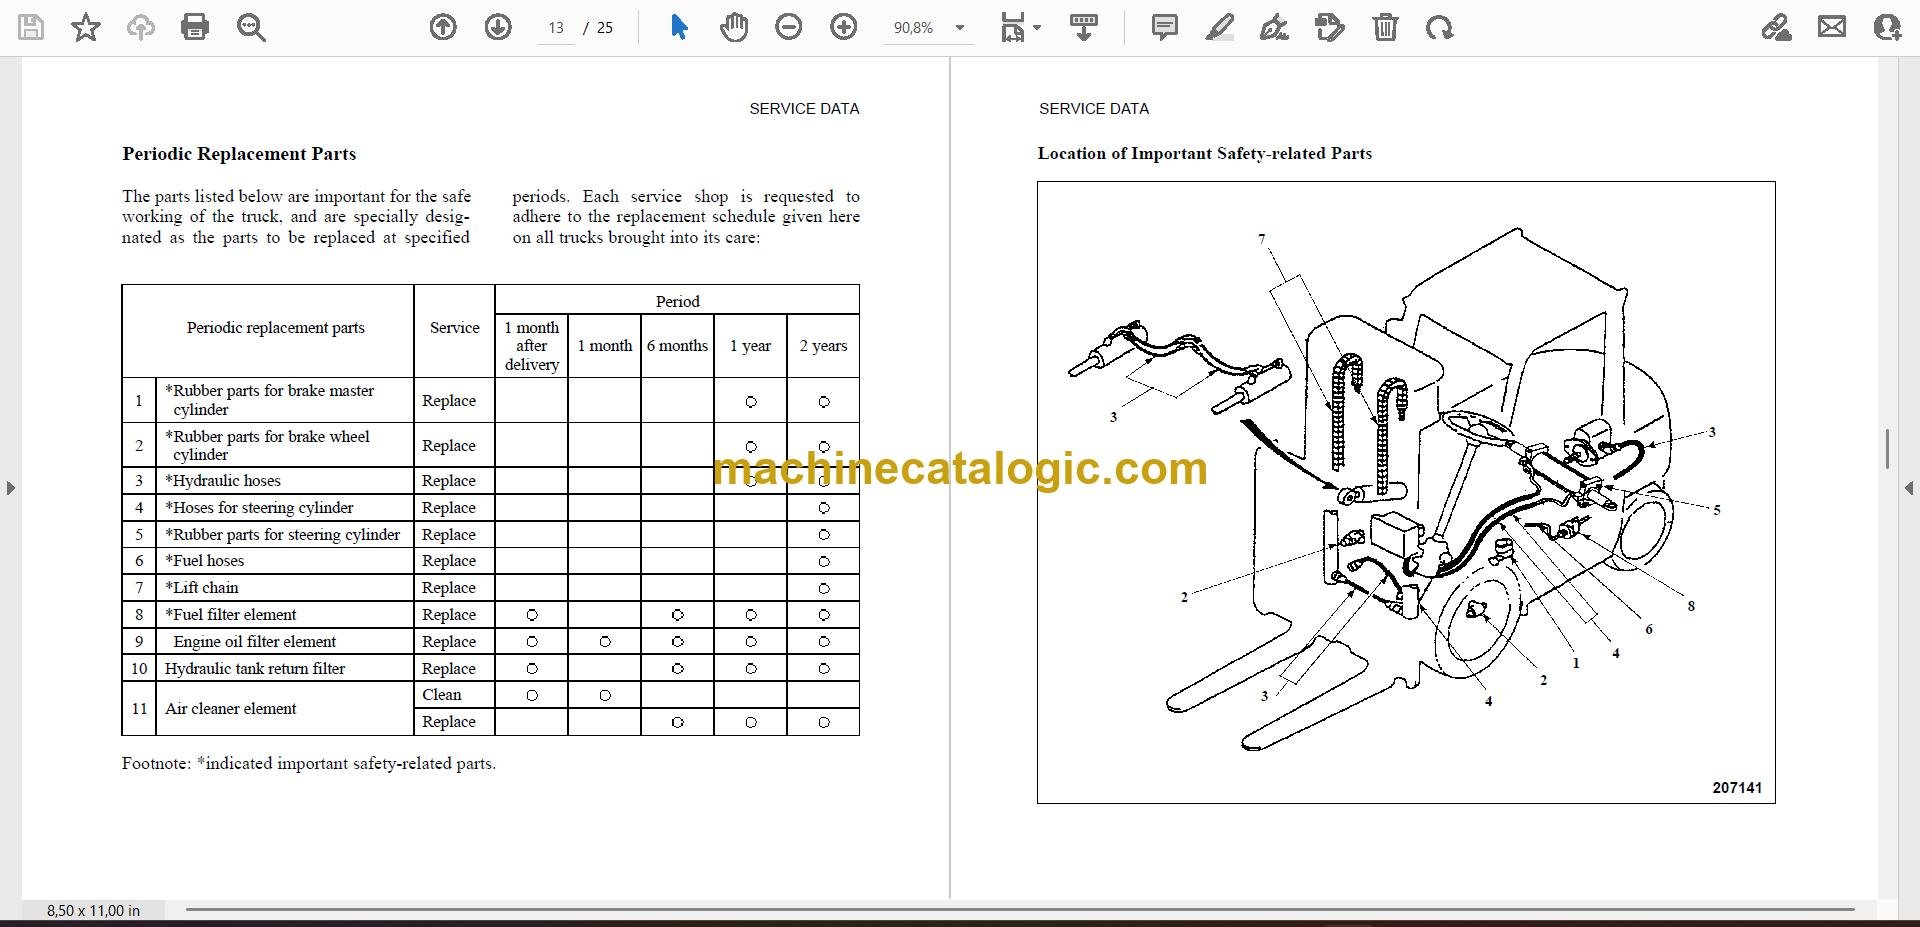Screen dimensions: 1920x927
Task: Expand the left navigation pane
Action: pyautogui.click(x=10, y=488)
